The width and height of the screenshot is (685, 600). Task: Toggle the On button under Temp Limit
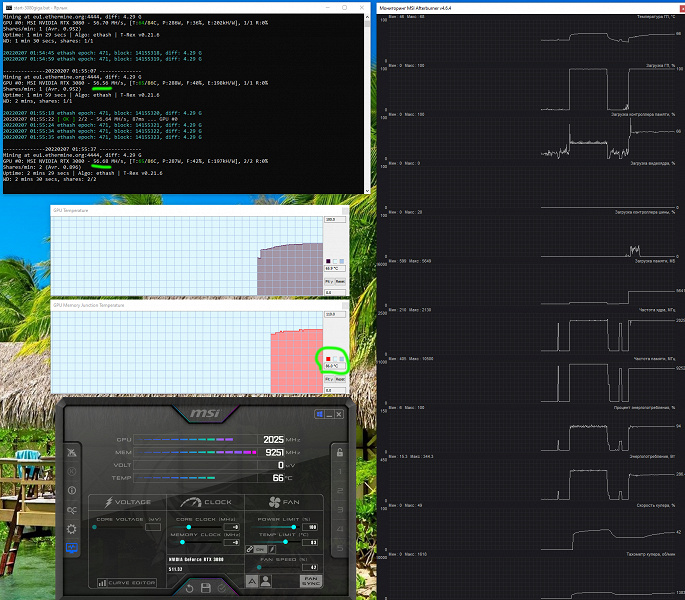coord(260,549)
